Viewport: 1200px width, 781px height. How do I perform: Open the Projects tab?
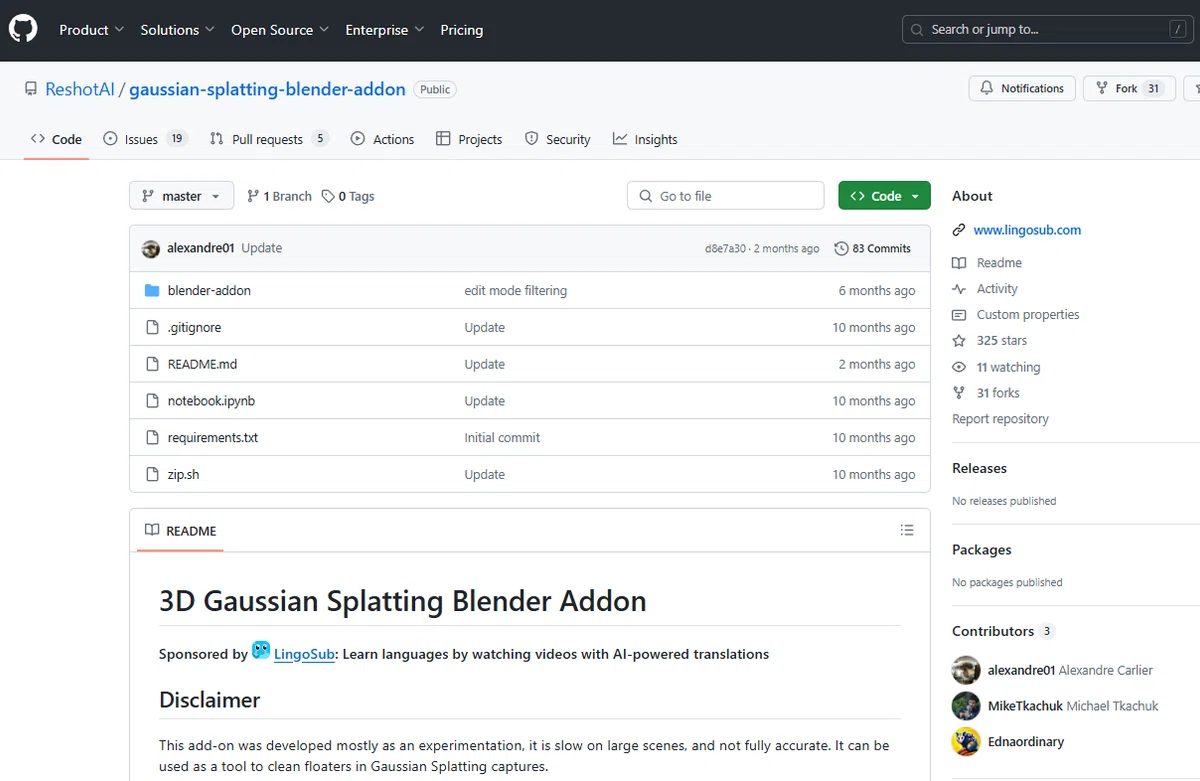tap(469, 139)
